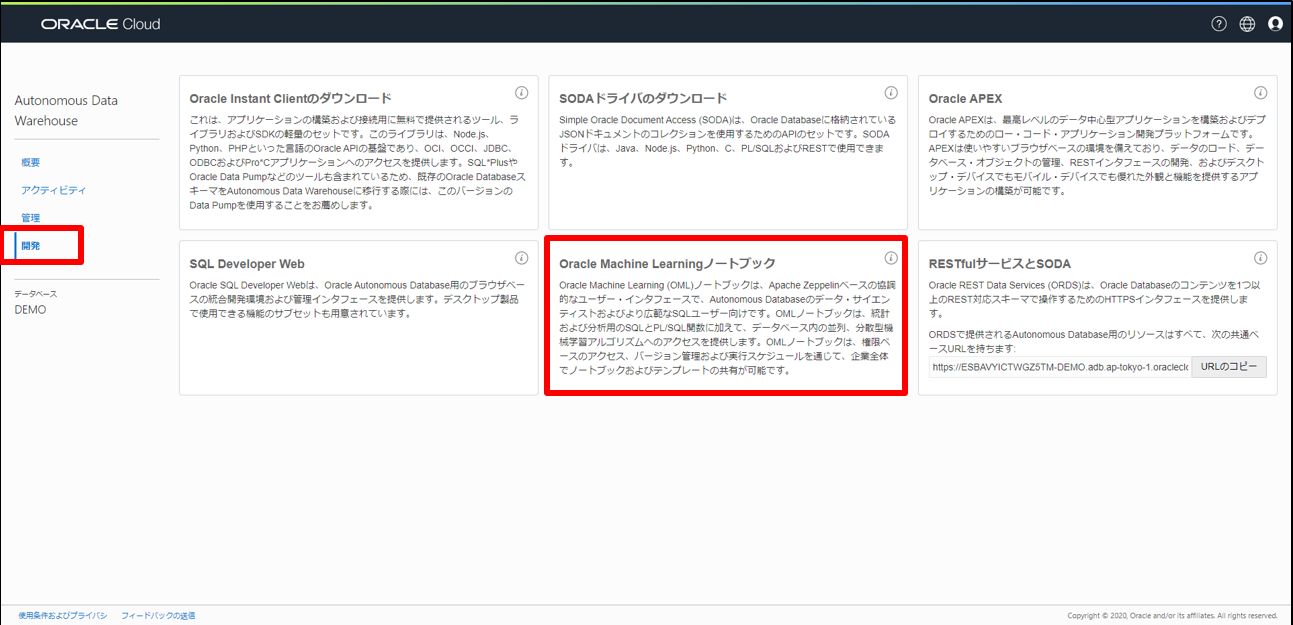
Task: Open 管理 in the sidebar
Action: tap(31, 218)
